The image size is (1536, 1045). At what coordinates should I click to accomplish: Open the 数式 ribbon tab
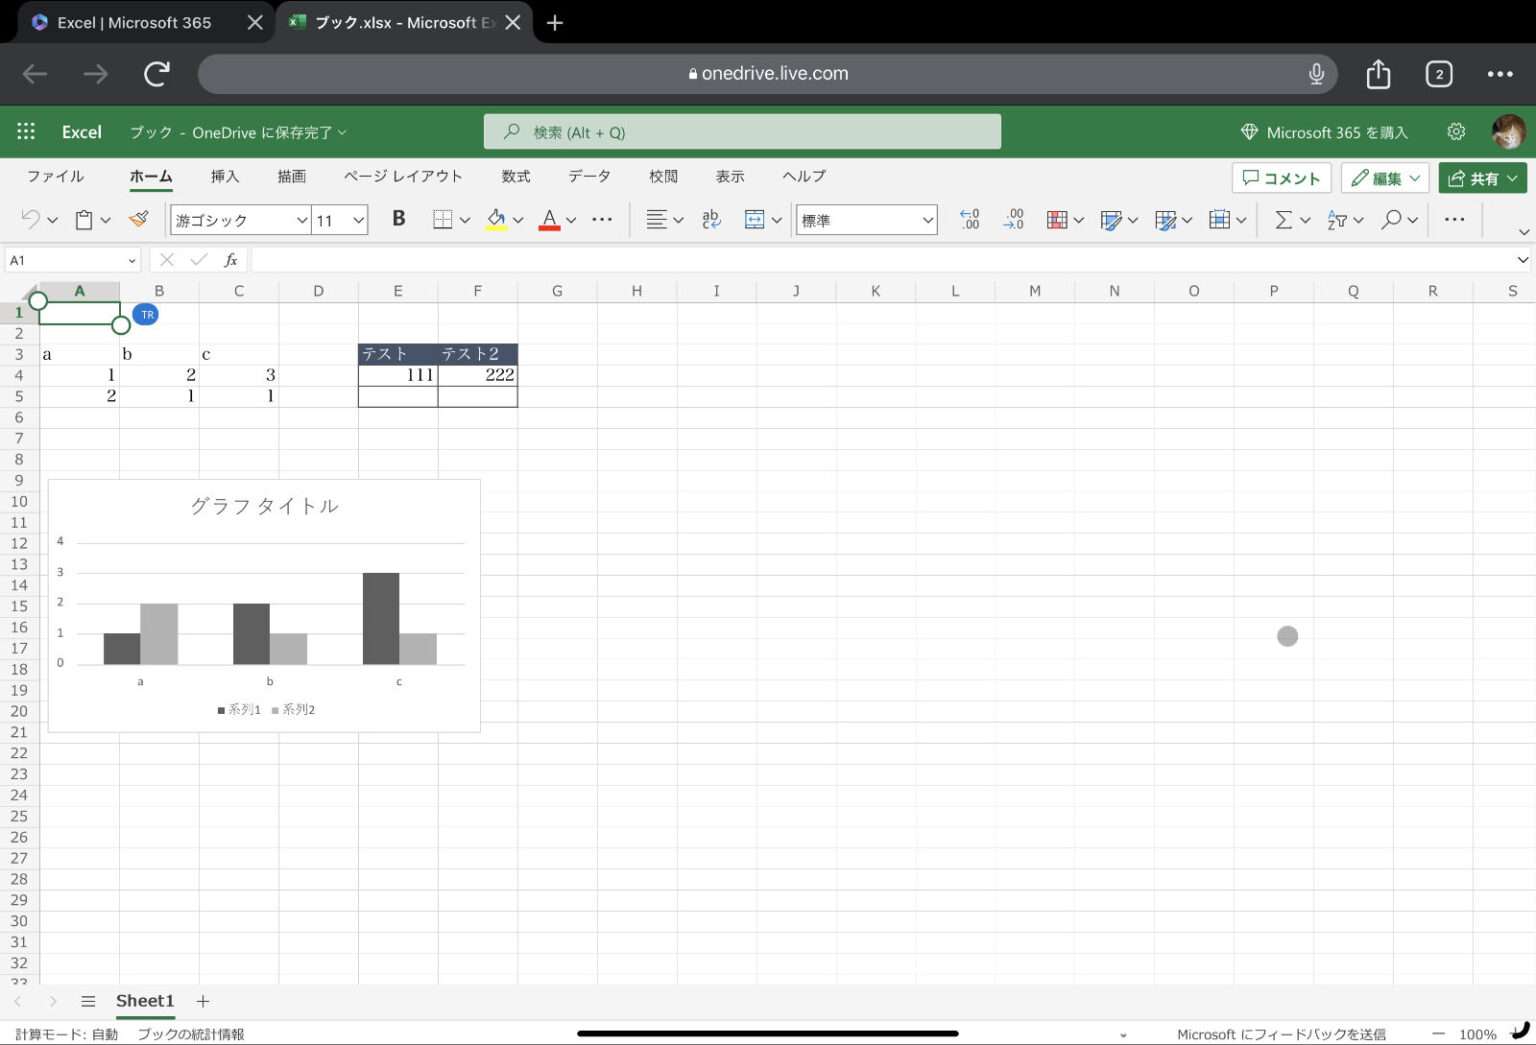515,176
